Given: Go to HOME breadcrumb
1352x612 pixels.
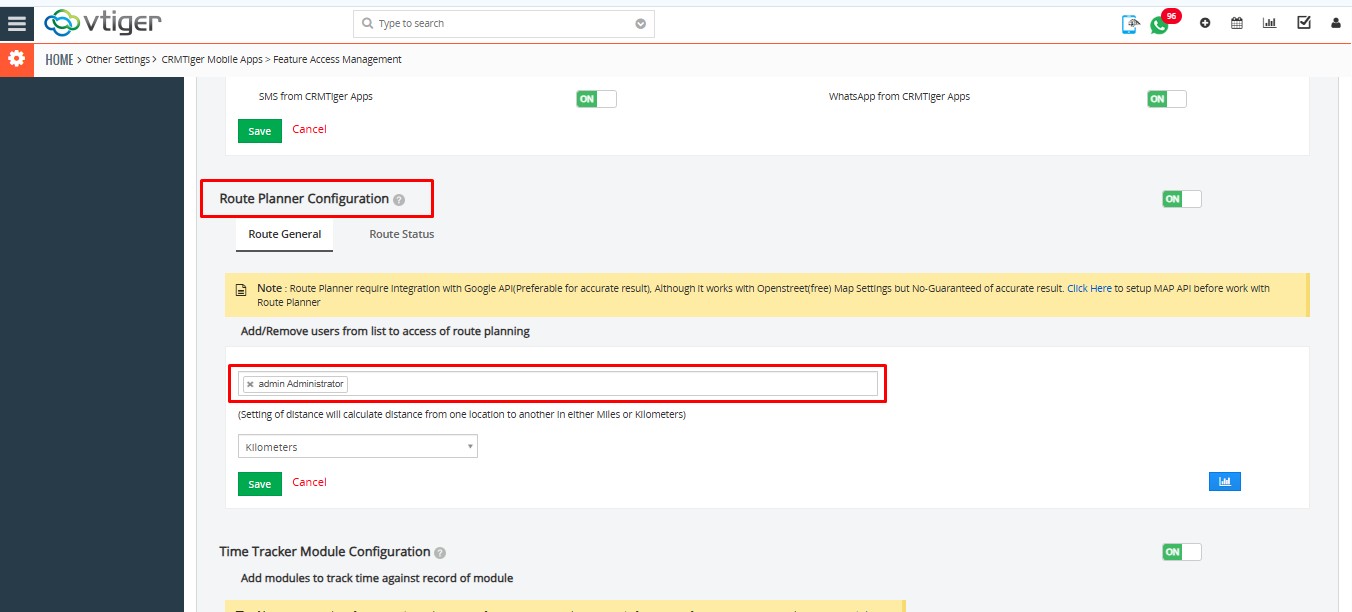Looking at the screenshot, I should coord(59,60).
